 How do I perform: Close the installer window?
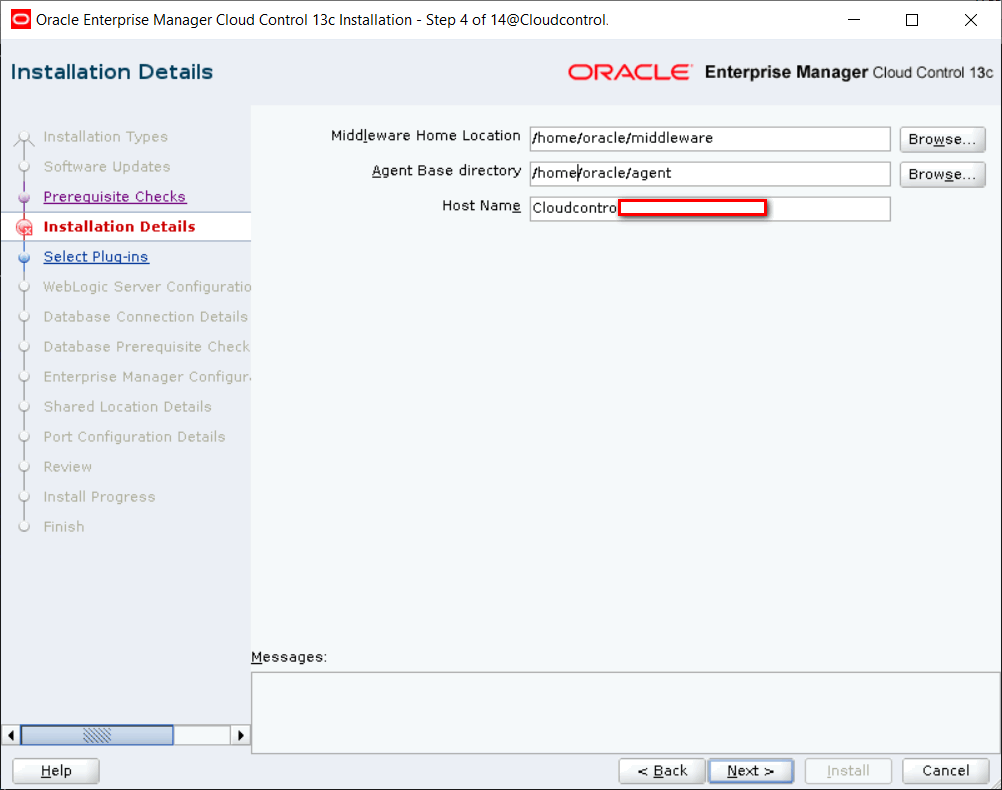971,20
